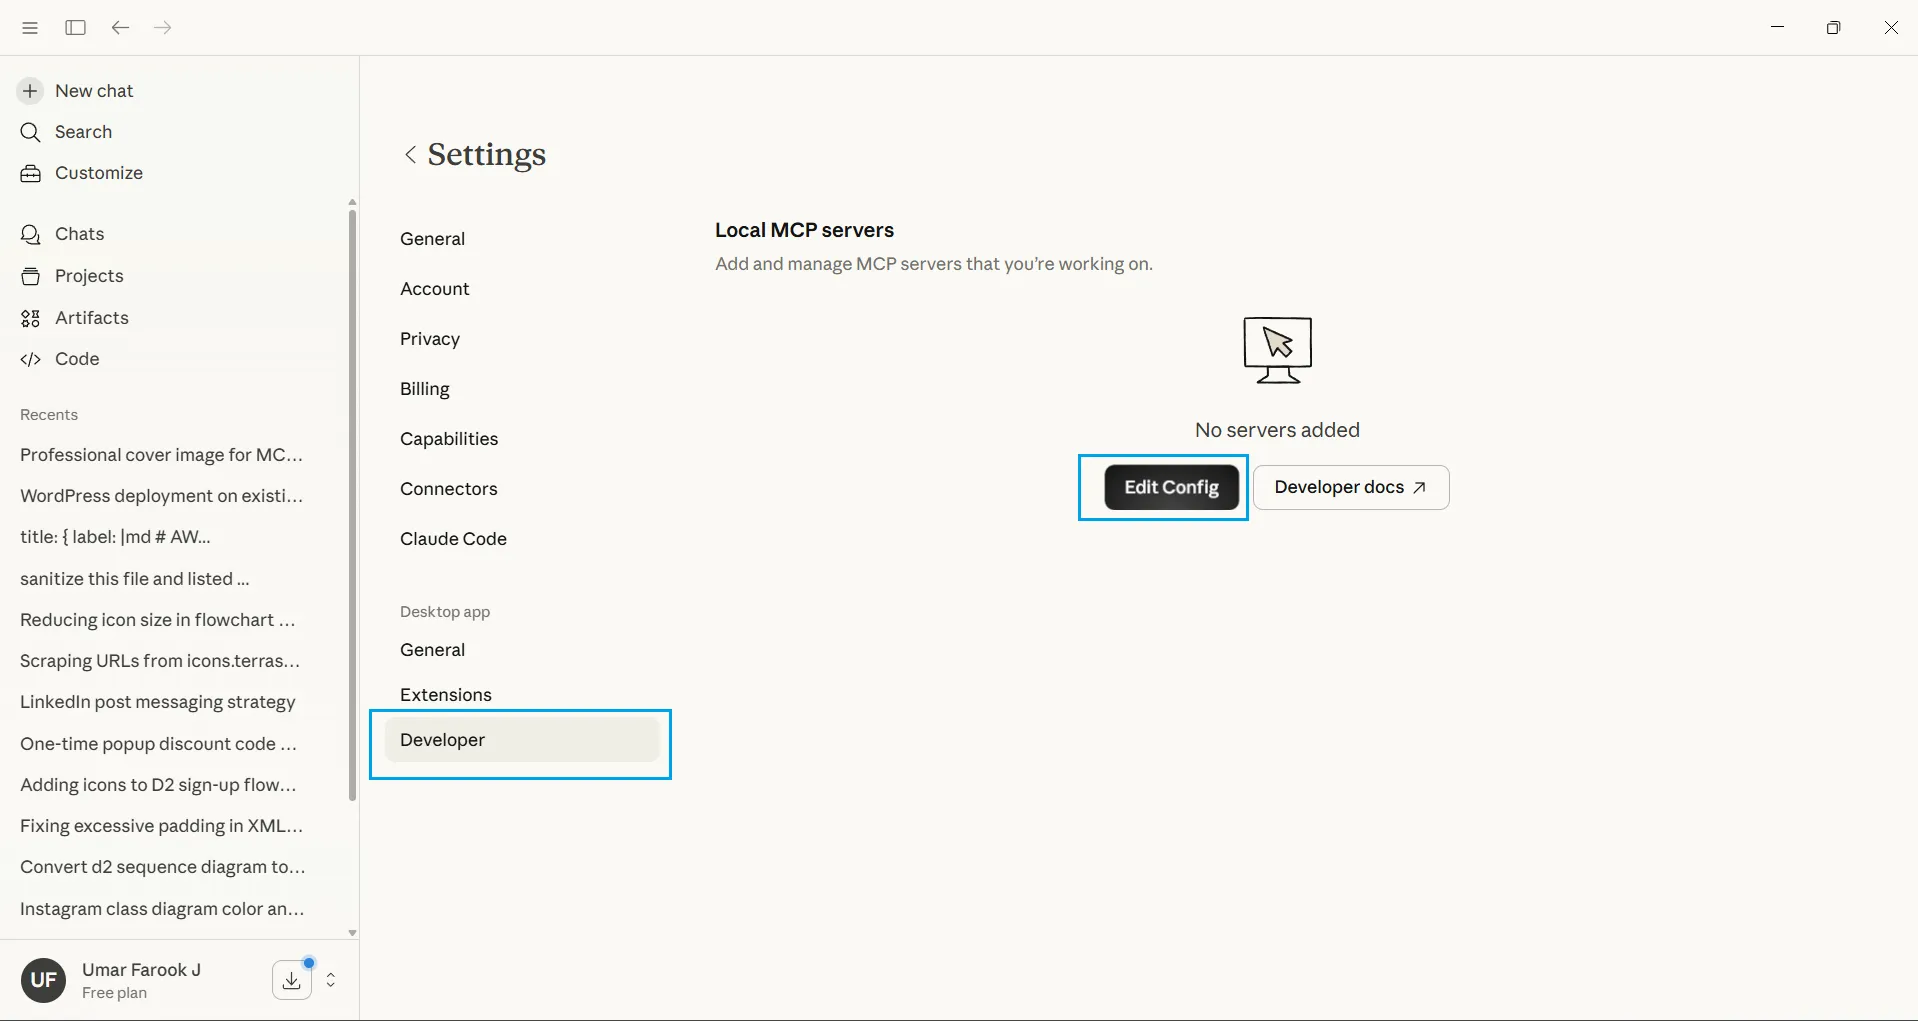
Task: Switch to the Privacy settings tab
Action: pos(430,338)
